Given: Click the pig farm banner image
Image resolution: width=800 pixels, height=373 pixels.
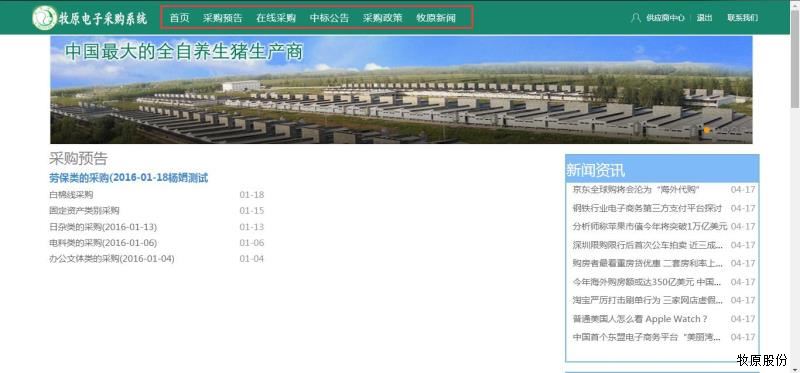Looking at the screenshot, I should point(401,89).
